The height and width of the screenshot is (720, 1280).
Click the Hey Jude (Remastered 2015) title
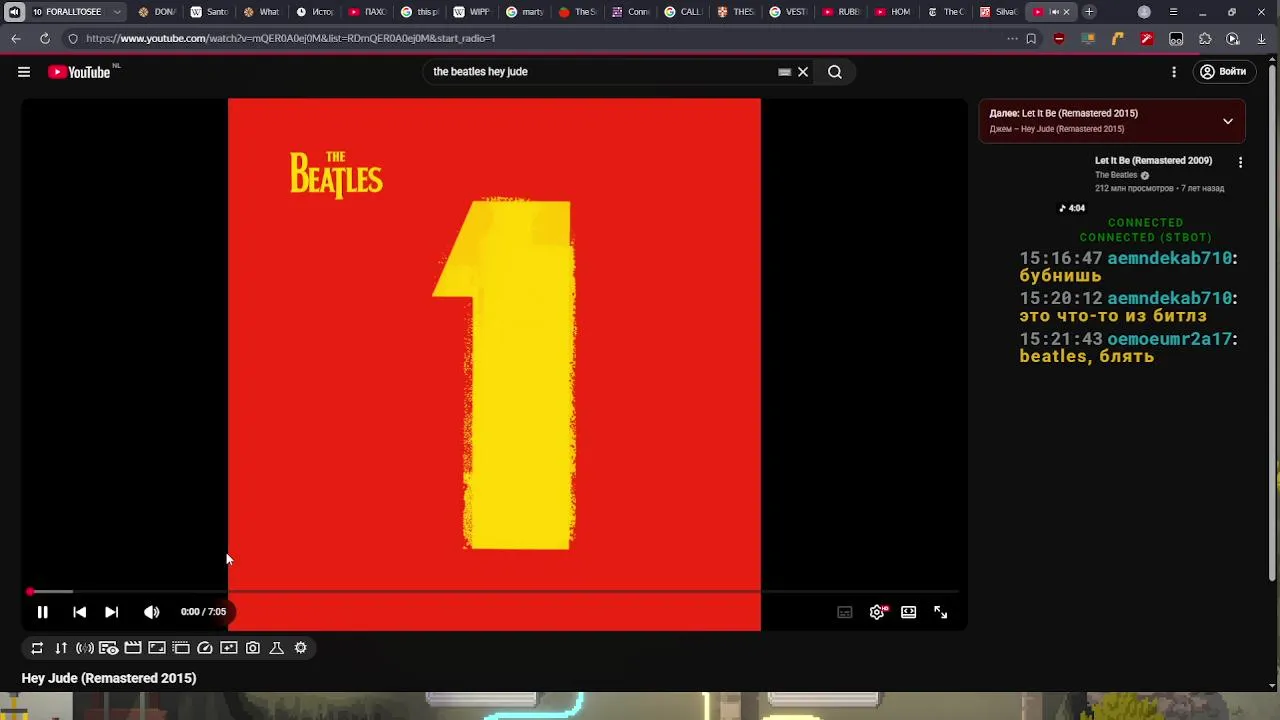point(109,678)
